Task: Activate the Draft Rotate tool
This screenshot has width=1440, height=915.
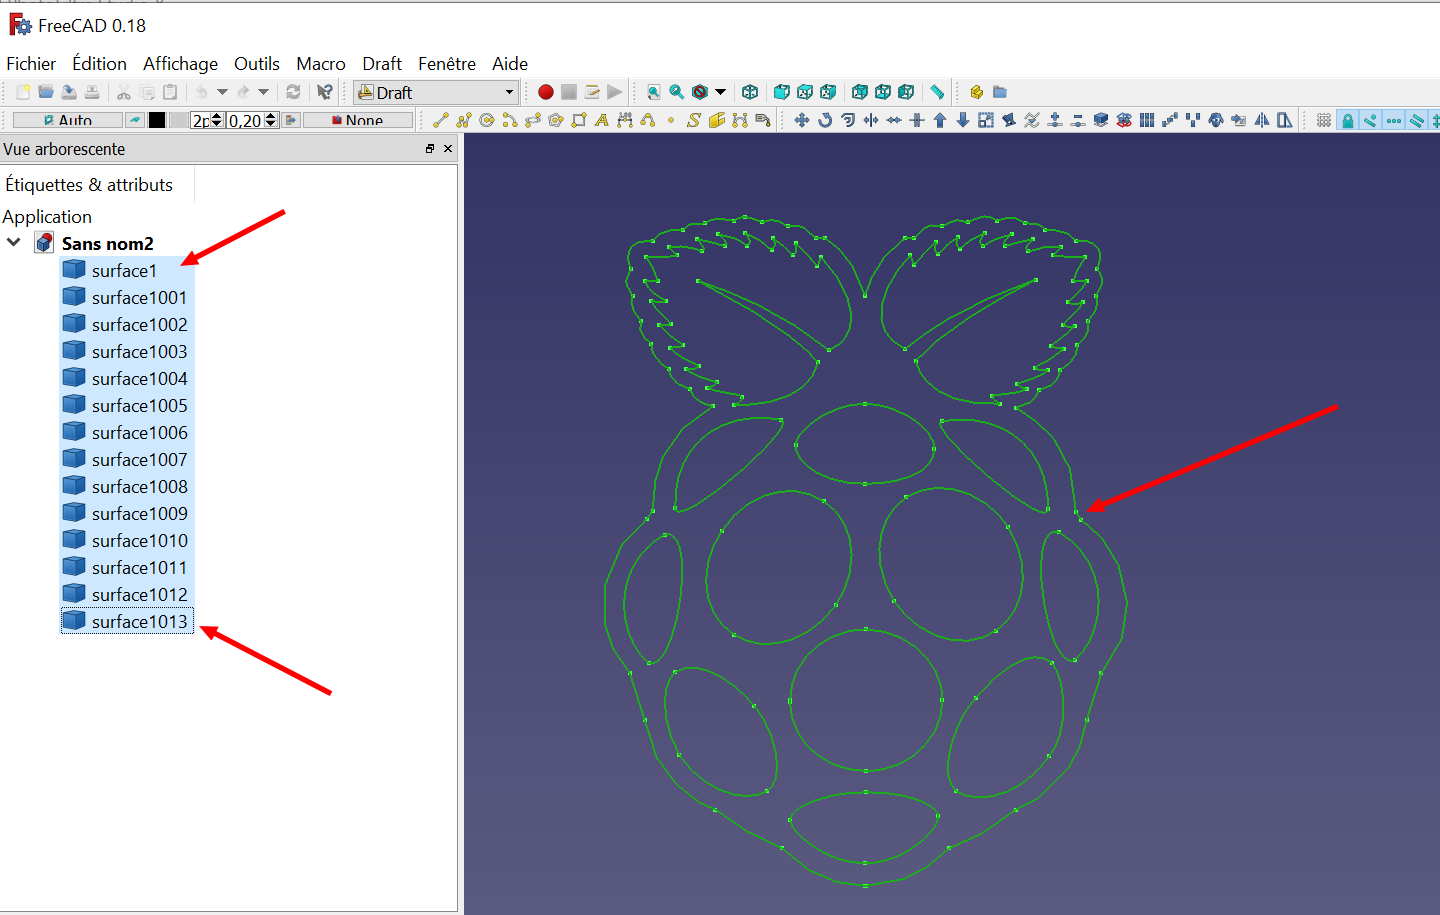Action: pos(825,120)
